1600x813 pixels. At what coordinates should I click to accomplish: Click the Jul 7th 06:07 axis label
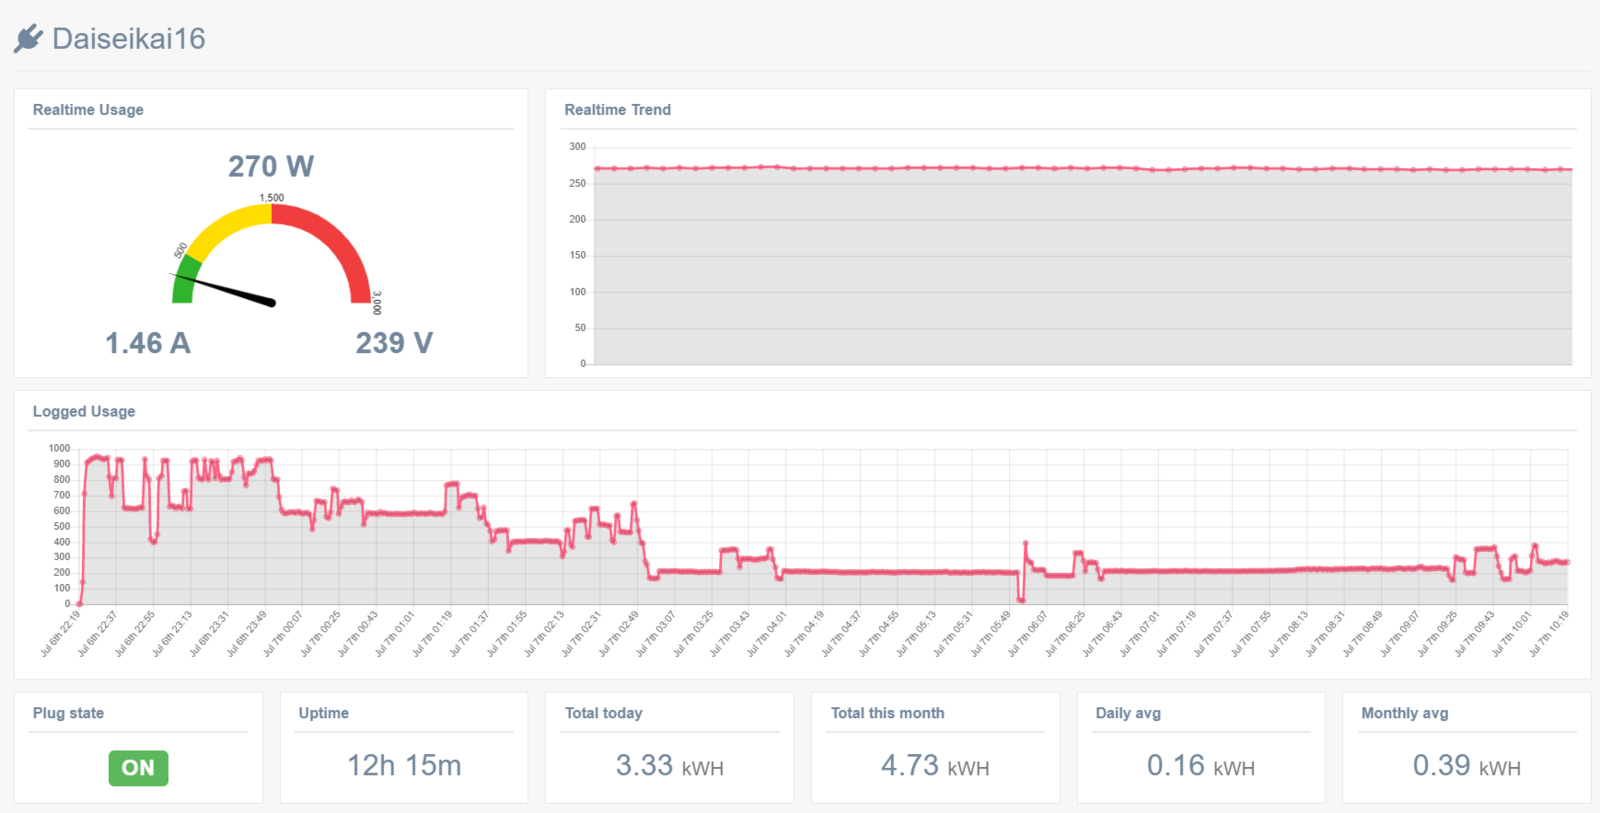coord(1028,634)
